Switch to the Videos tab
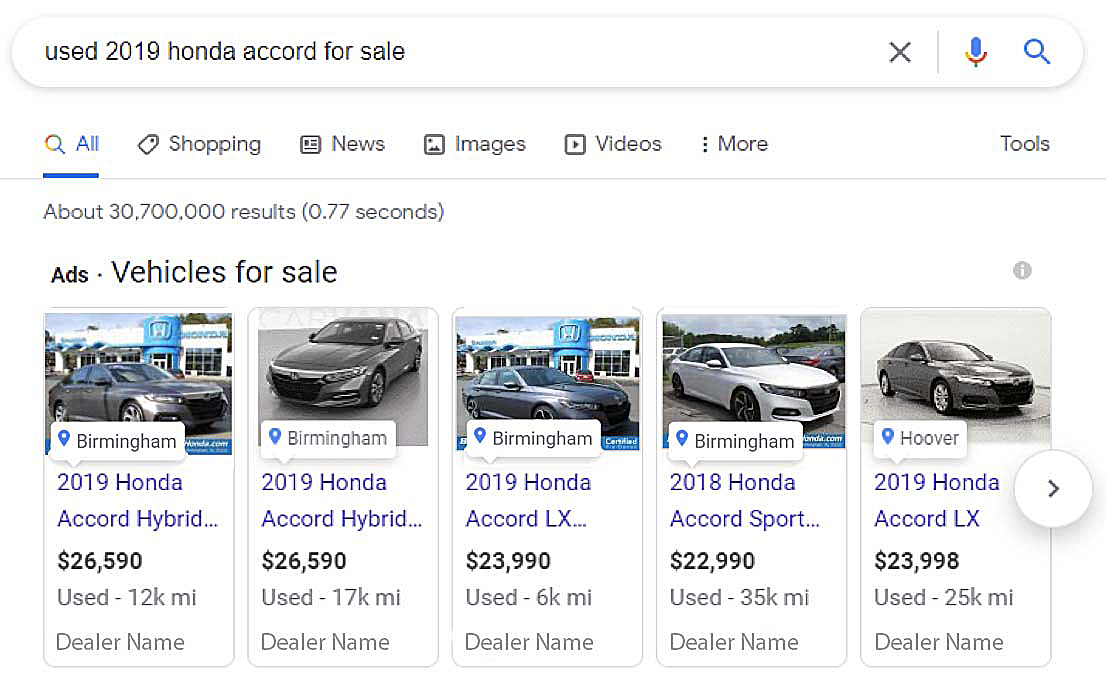The width and height of the screenshot is (1106, 674). coord(613,144)
